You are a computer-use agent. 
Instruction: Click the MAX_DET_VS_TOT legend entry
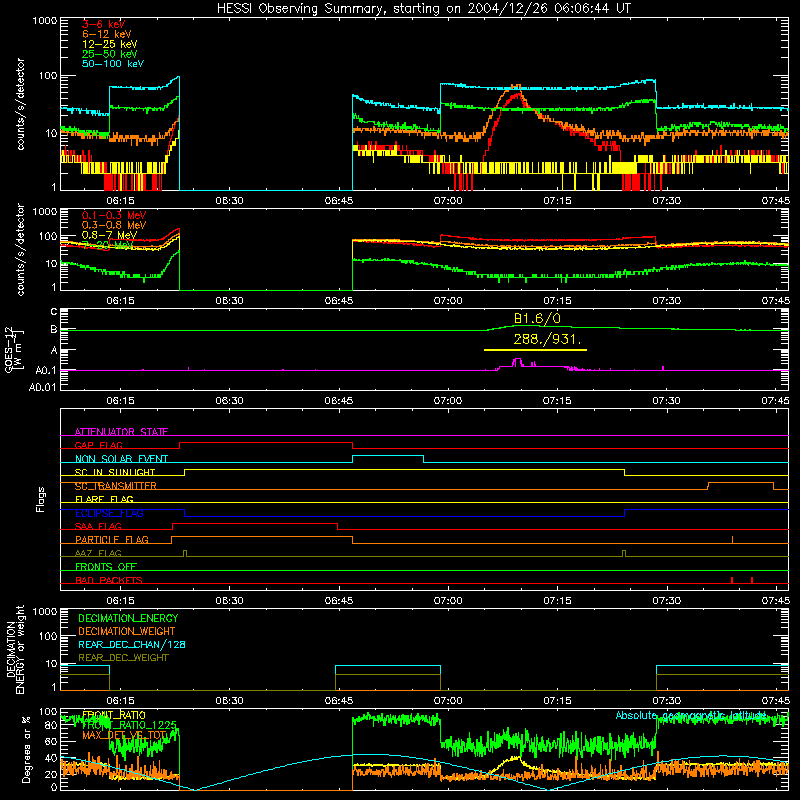point(124,735)
